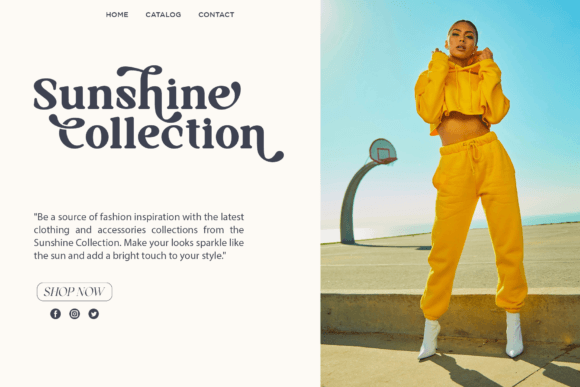Viewport: 580px width, 387px height.
Task: Open the Twitter bird icon
Action: click(x=94, y=314)
